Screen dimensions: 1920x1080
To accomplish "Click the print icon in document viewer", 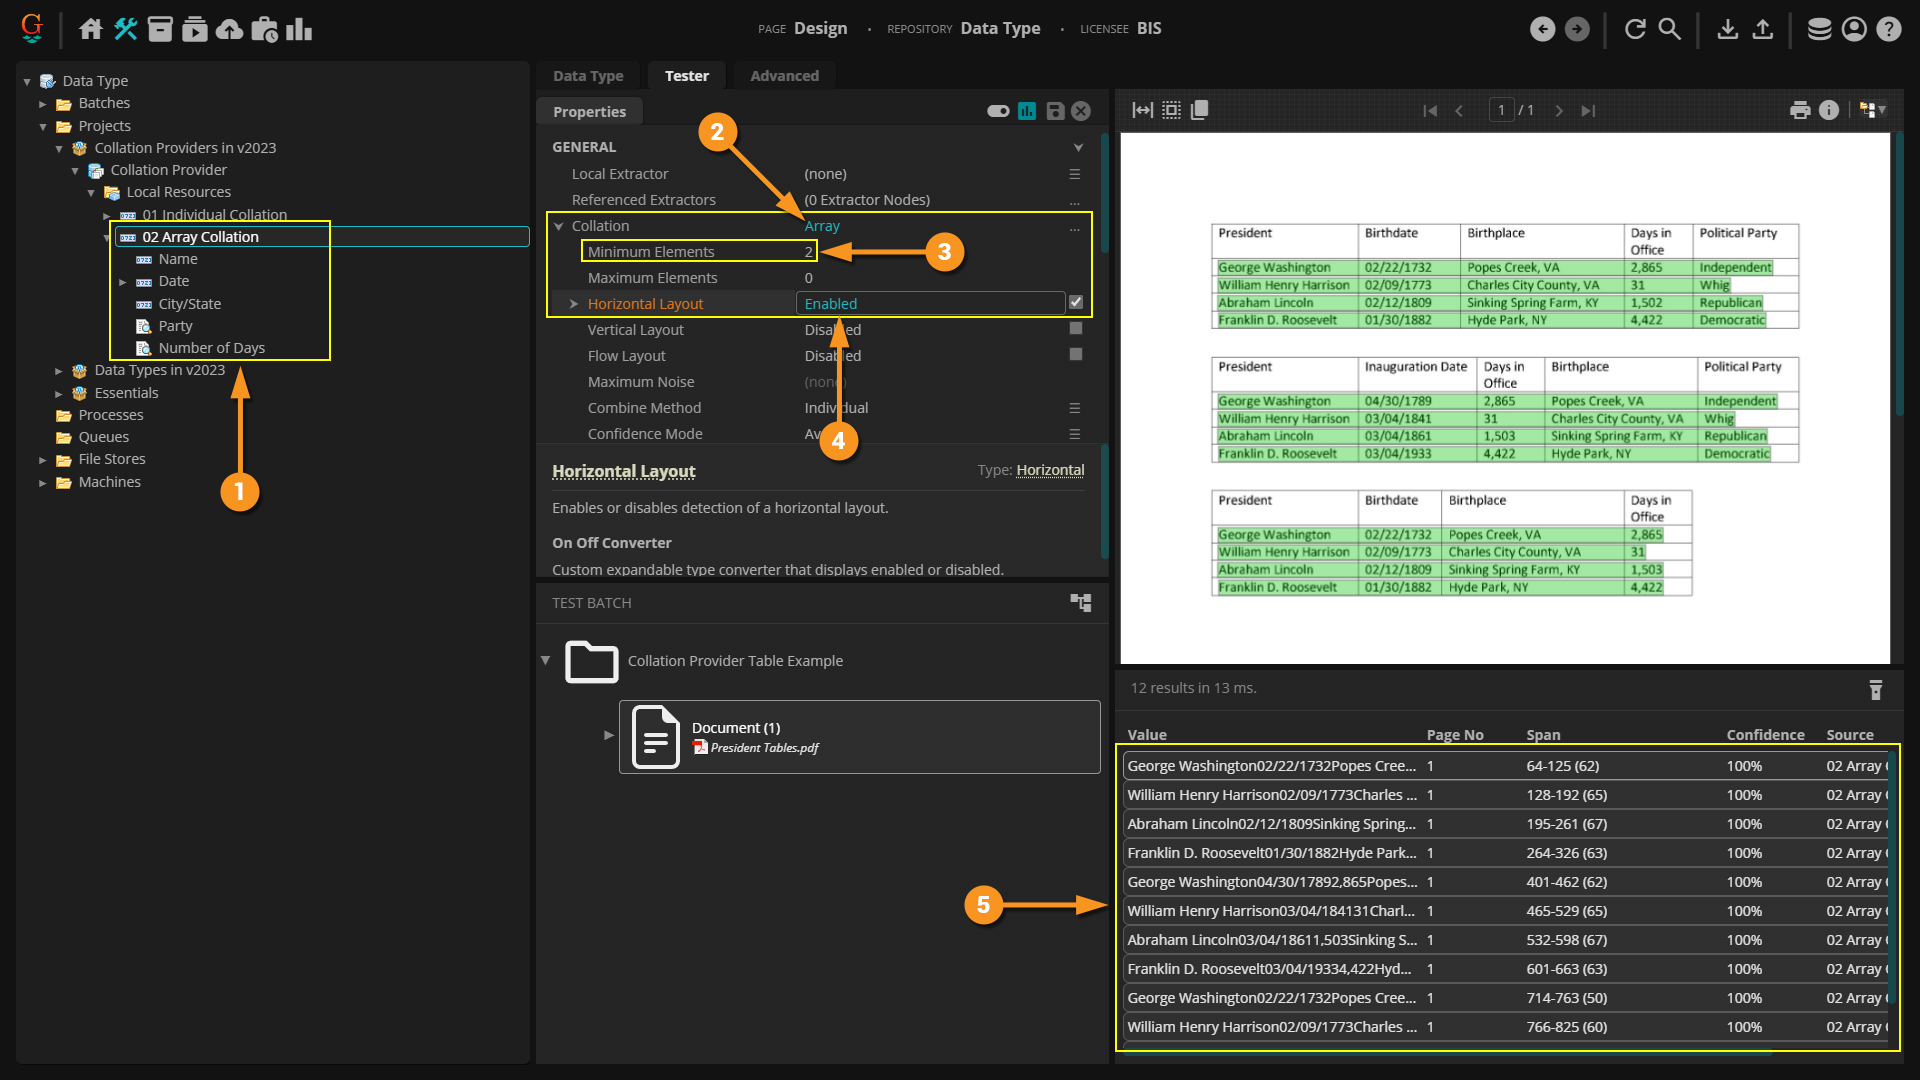I will tap(1800, 110).
